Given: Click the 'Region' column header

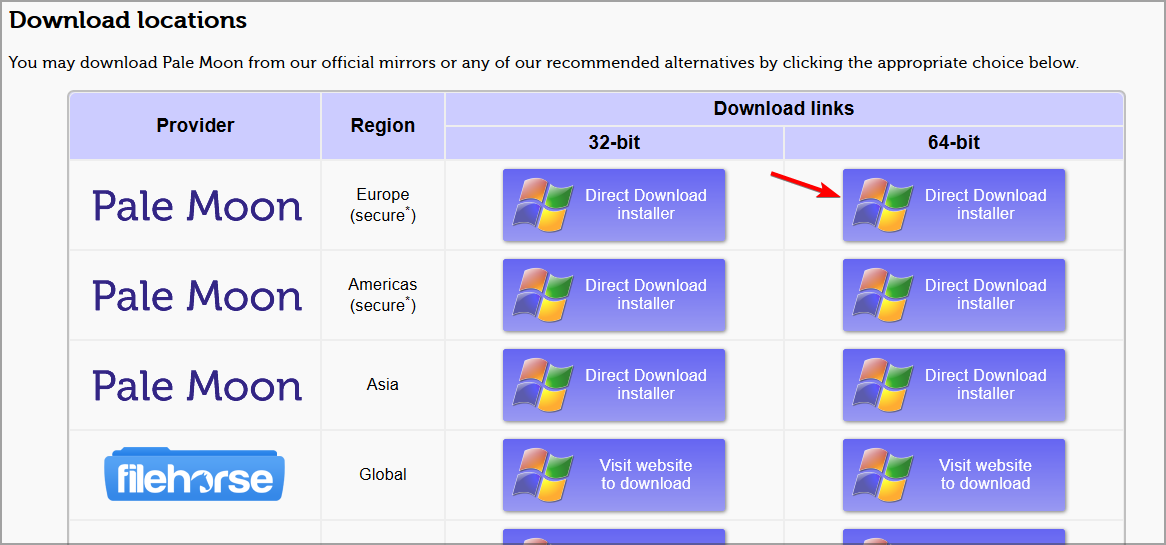Looking at the screenshot, I should coord(383,126).
